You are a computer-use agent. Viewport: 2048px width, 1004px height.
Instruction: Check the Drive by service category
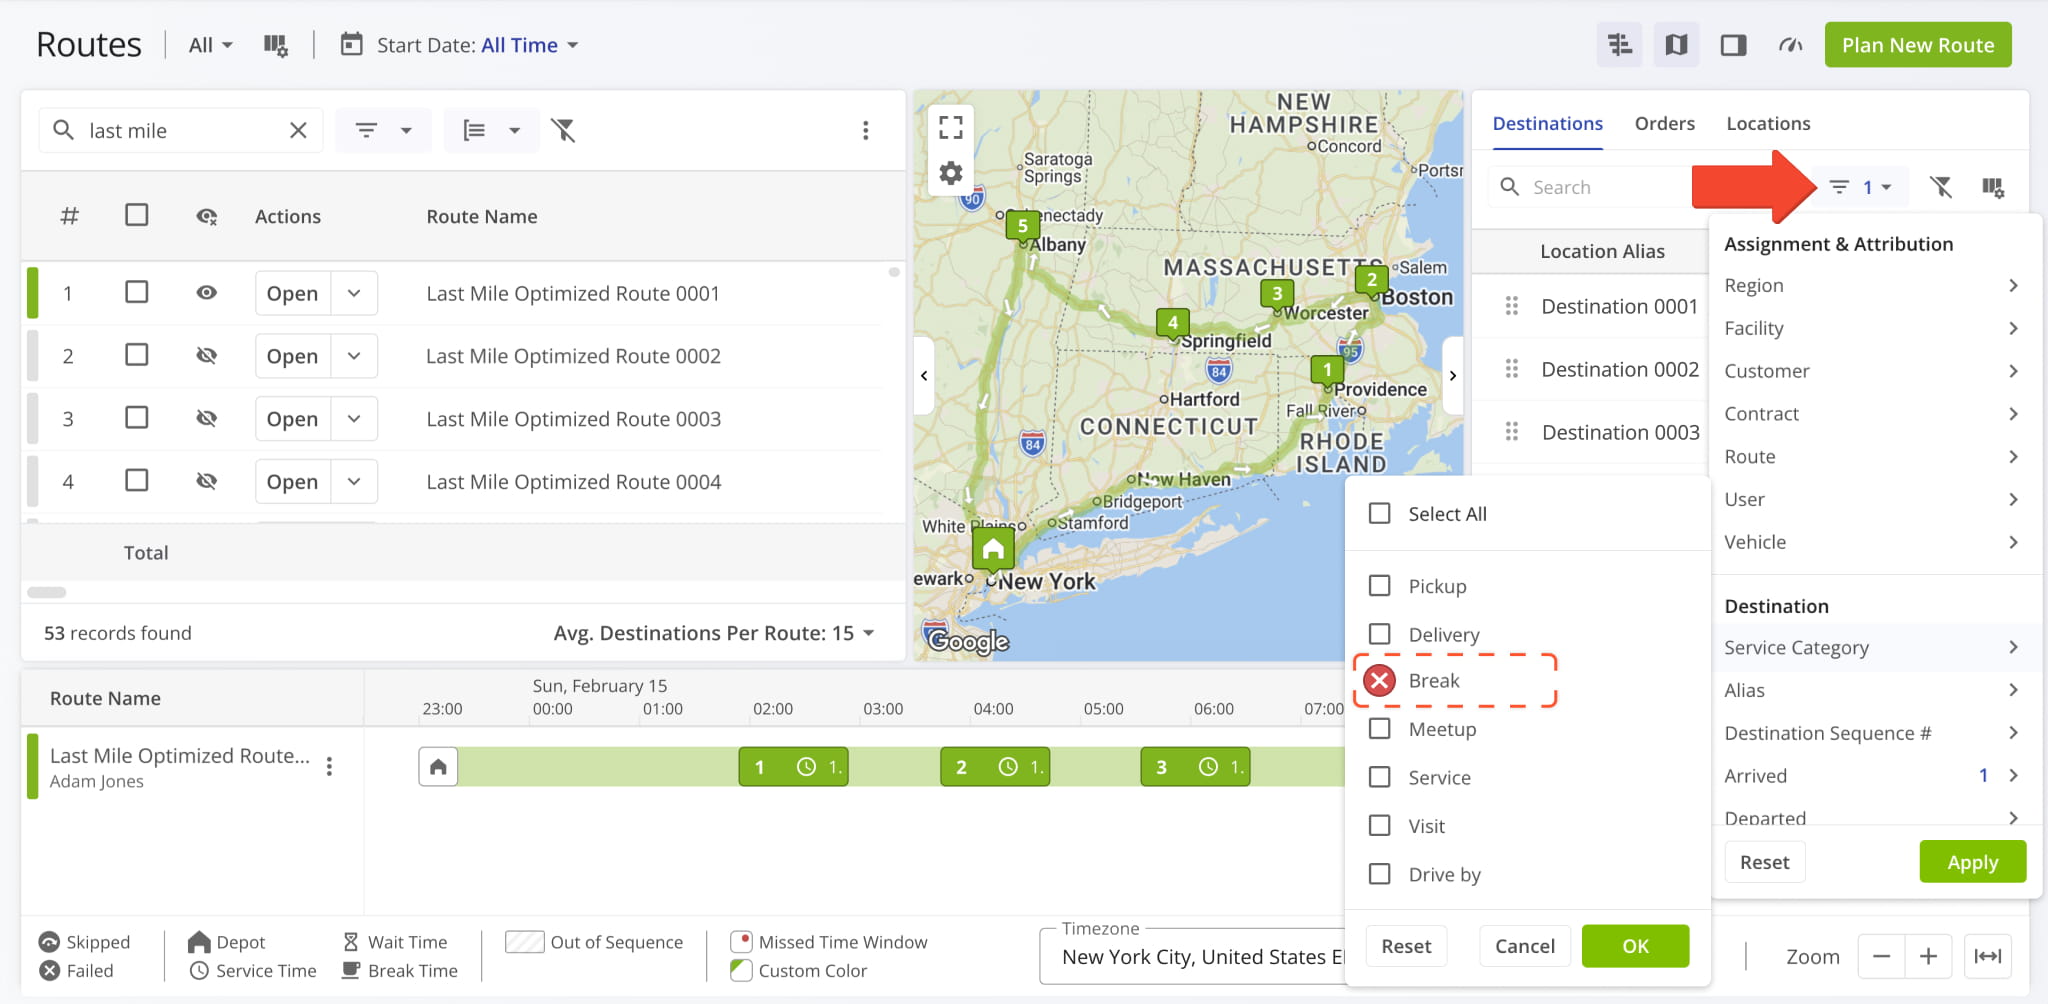click(x=1380, y=874)
